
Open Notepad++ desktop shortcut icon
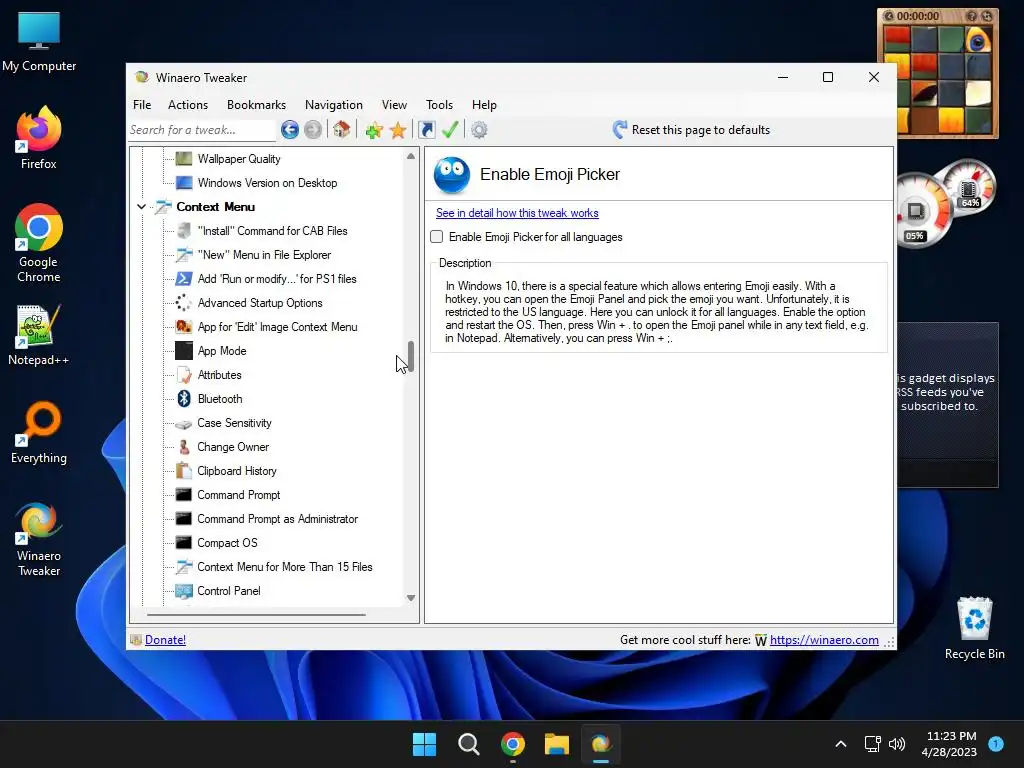(x=39, y=326)
